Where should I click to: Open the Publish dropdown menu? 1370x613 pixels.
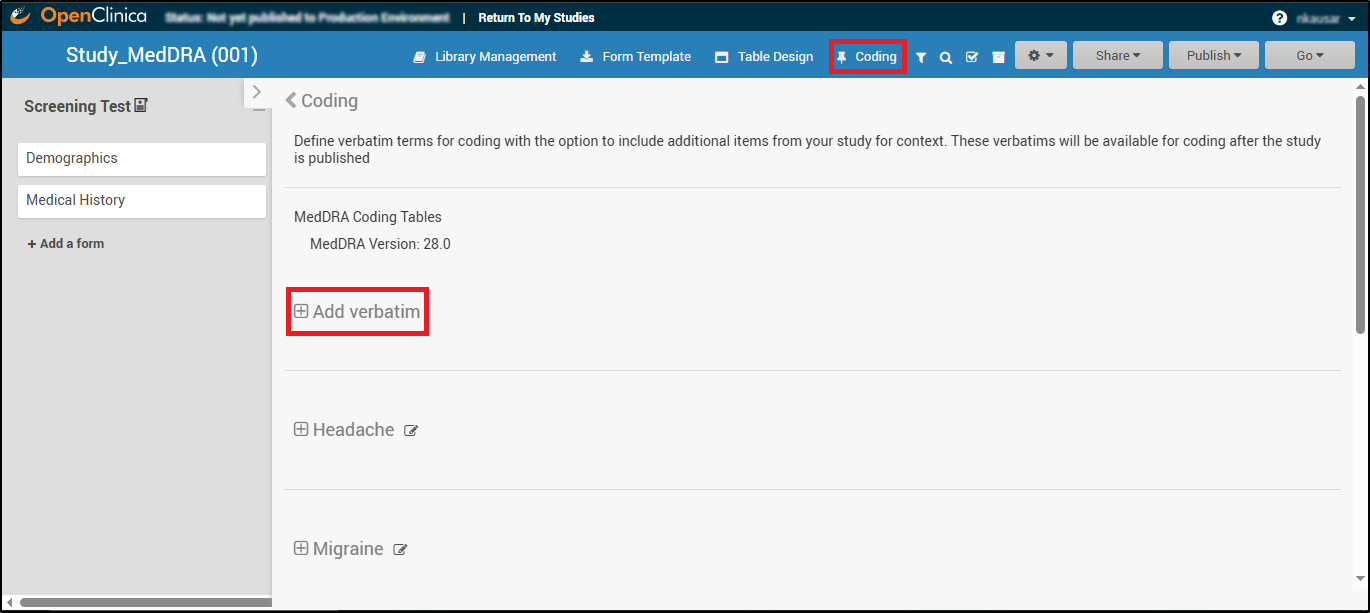tap(1213, 56)
